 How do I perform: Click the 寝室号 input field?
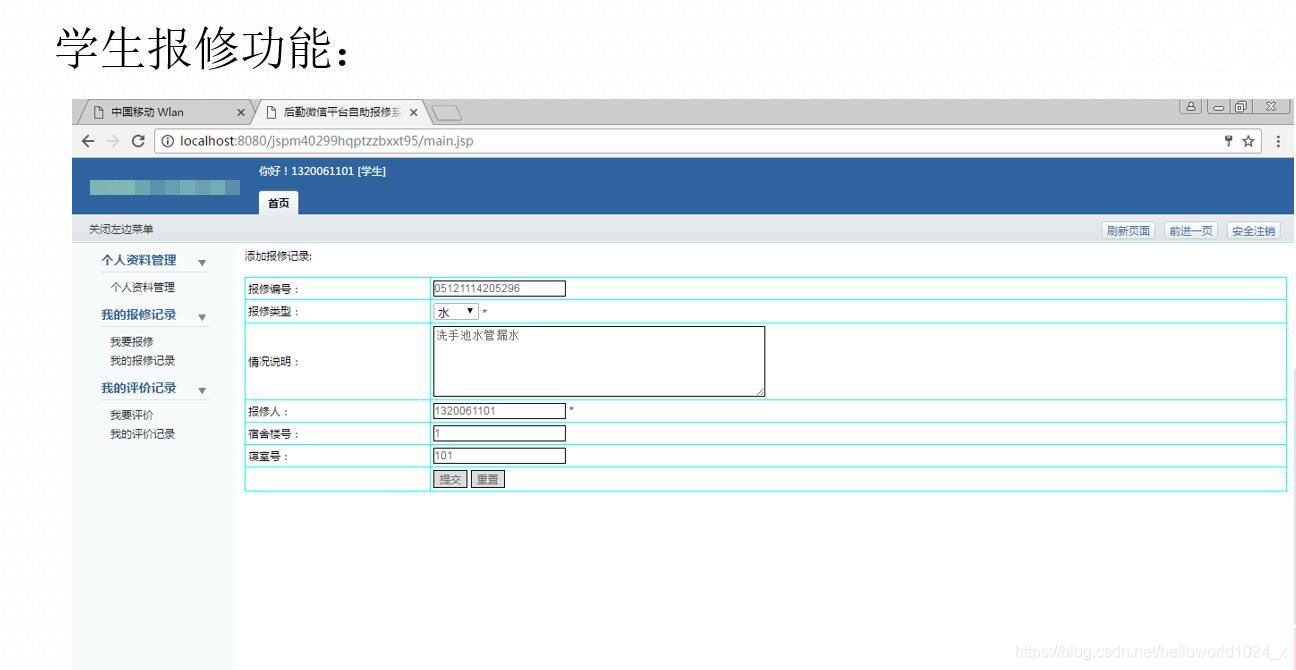coord(499,456)
